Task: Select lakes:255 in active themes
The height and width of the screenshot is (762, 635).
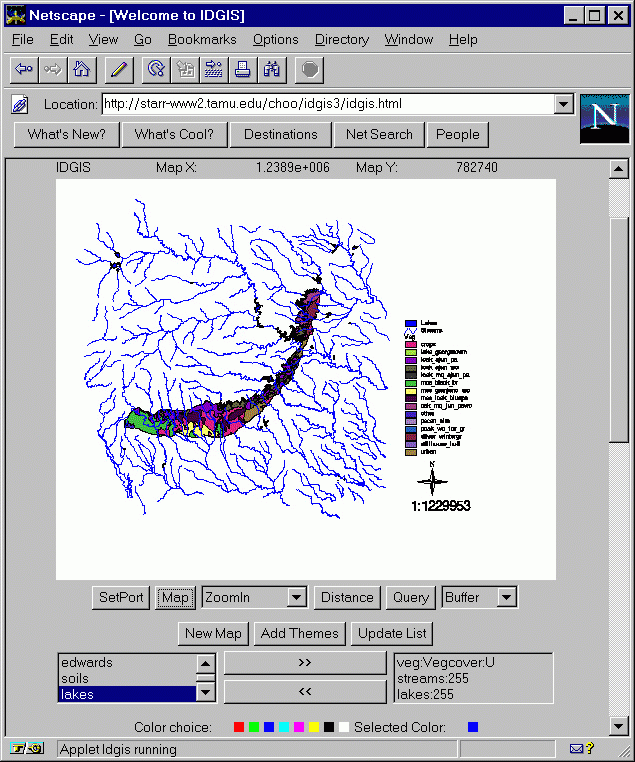Action: [x=473, y=694]
